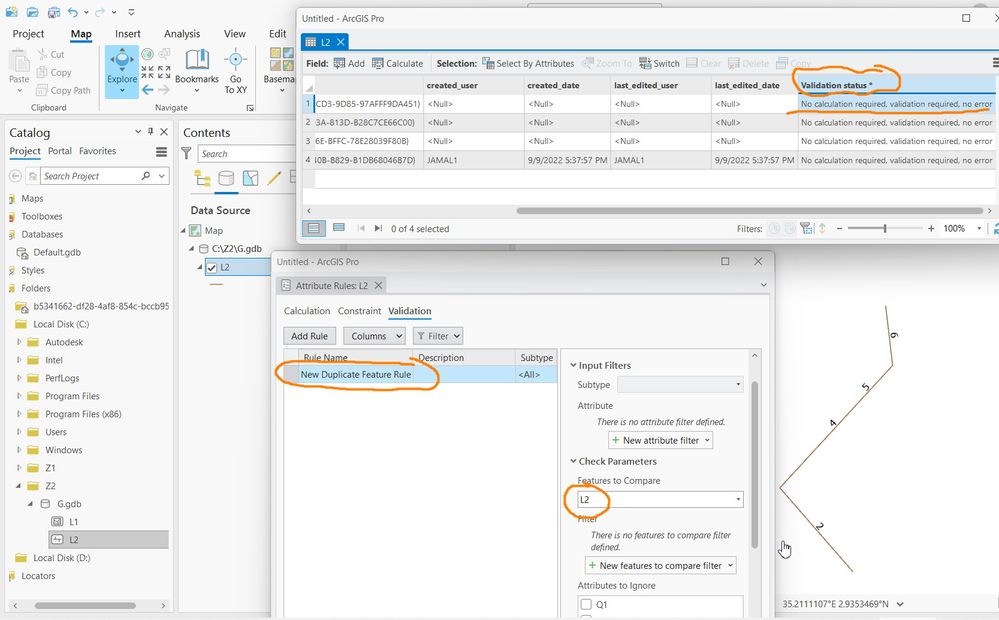Image resolution: width=999 pixels, height=620 pixels.
Task: Toggle L2 layer visibility checkbox
Action: click(212, 268)
